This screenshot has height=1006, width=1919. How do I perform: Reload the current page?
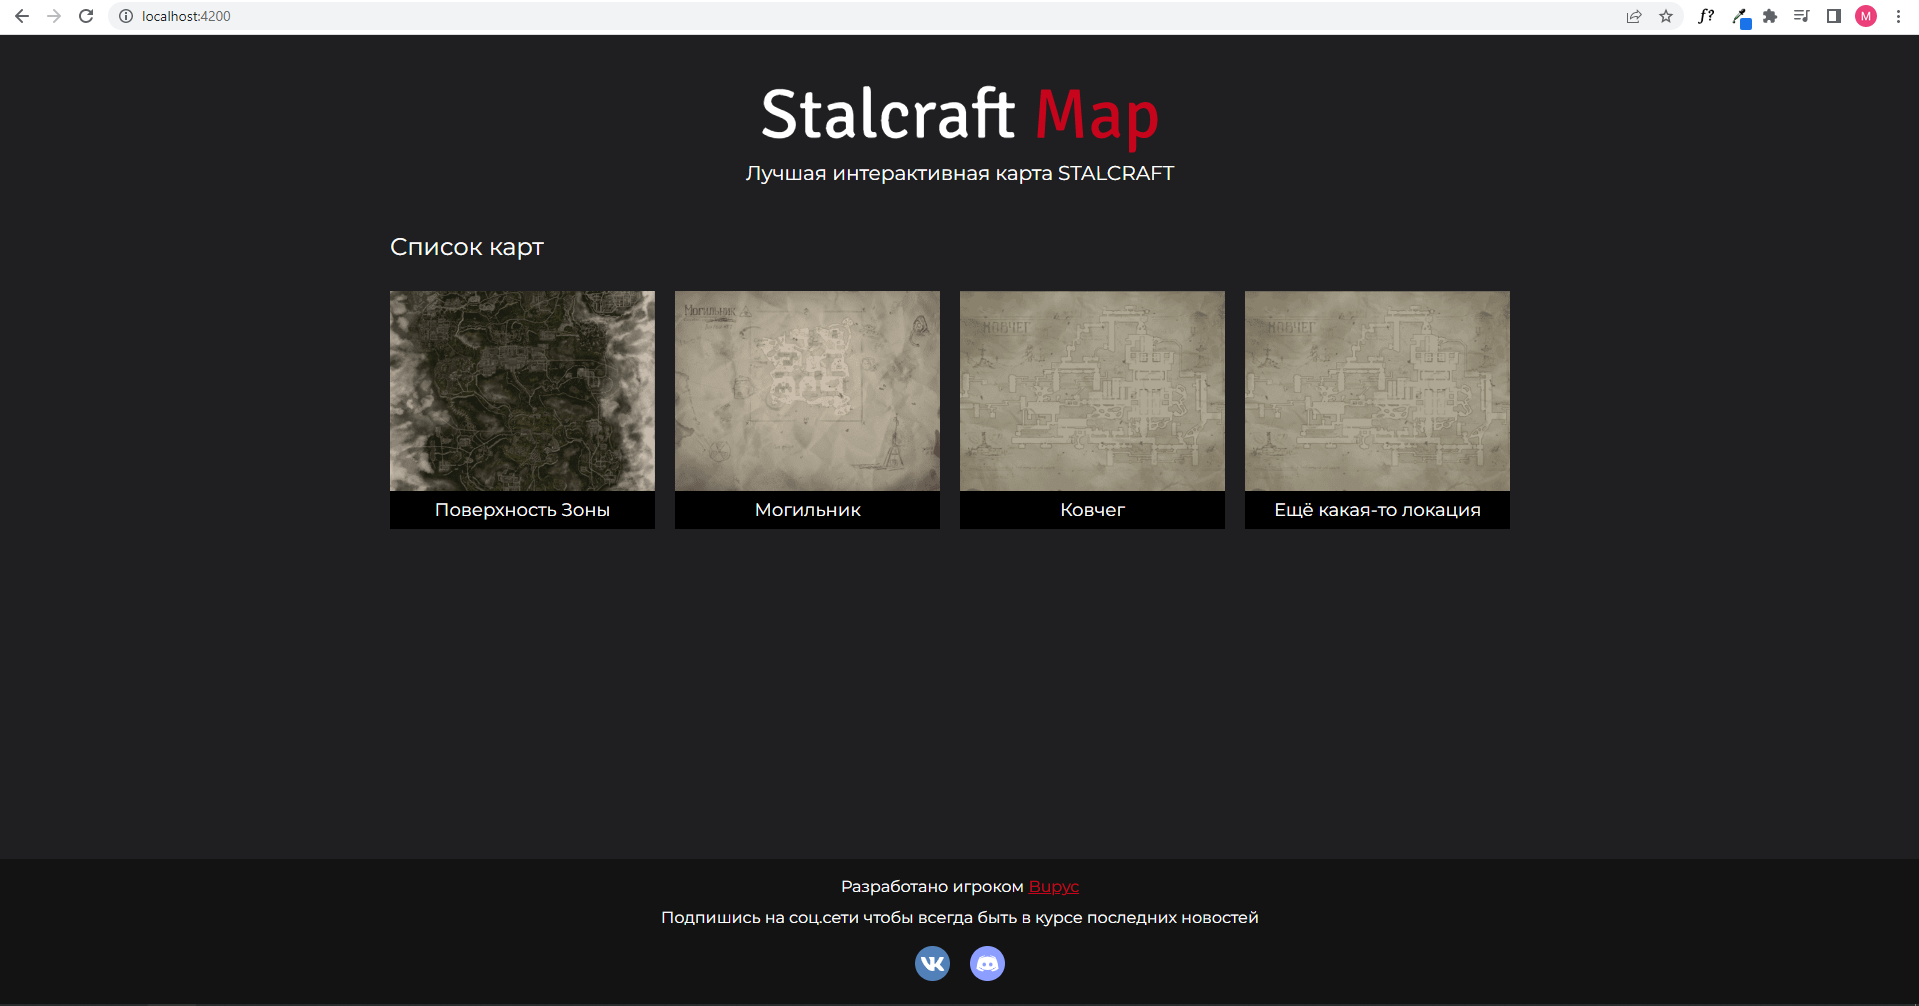(86, 16)
